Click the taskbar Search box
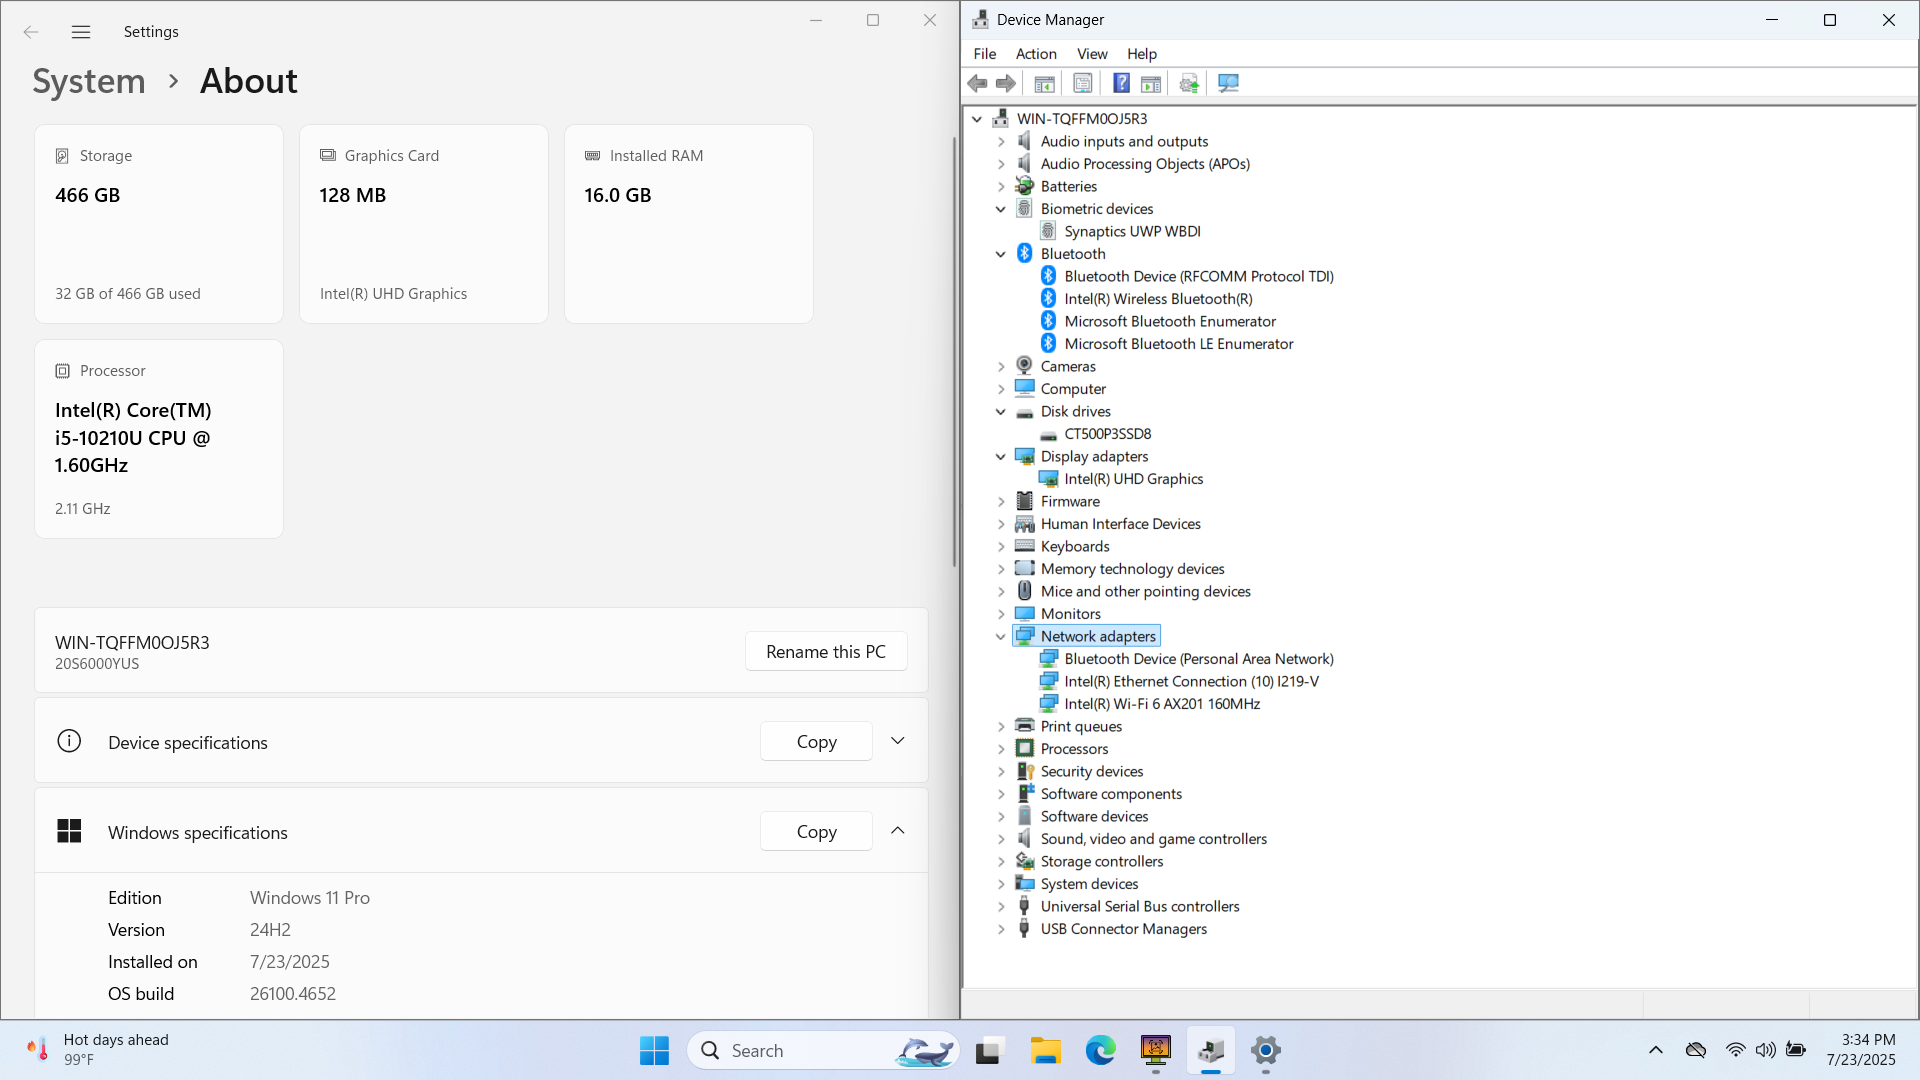 pyautogui.click(x=822, y=1050)
